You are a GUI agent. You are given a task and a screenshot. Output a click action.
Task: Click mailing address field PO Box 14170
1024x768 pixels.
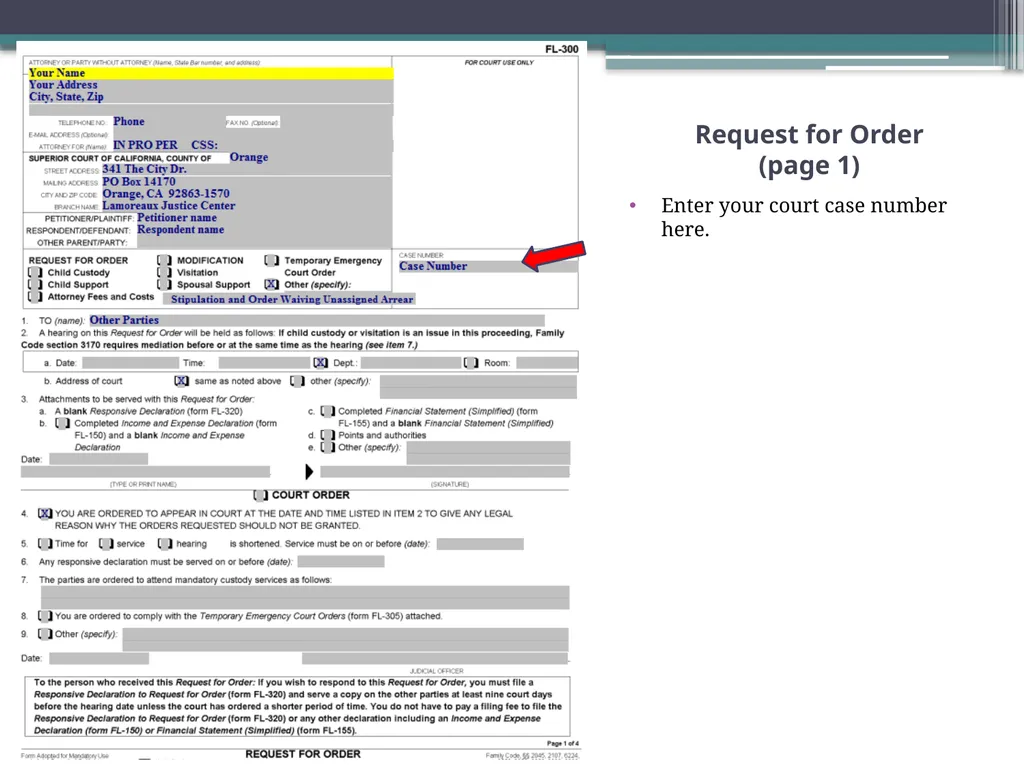(x=246, y=182)
